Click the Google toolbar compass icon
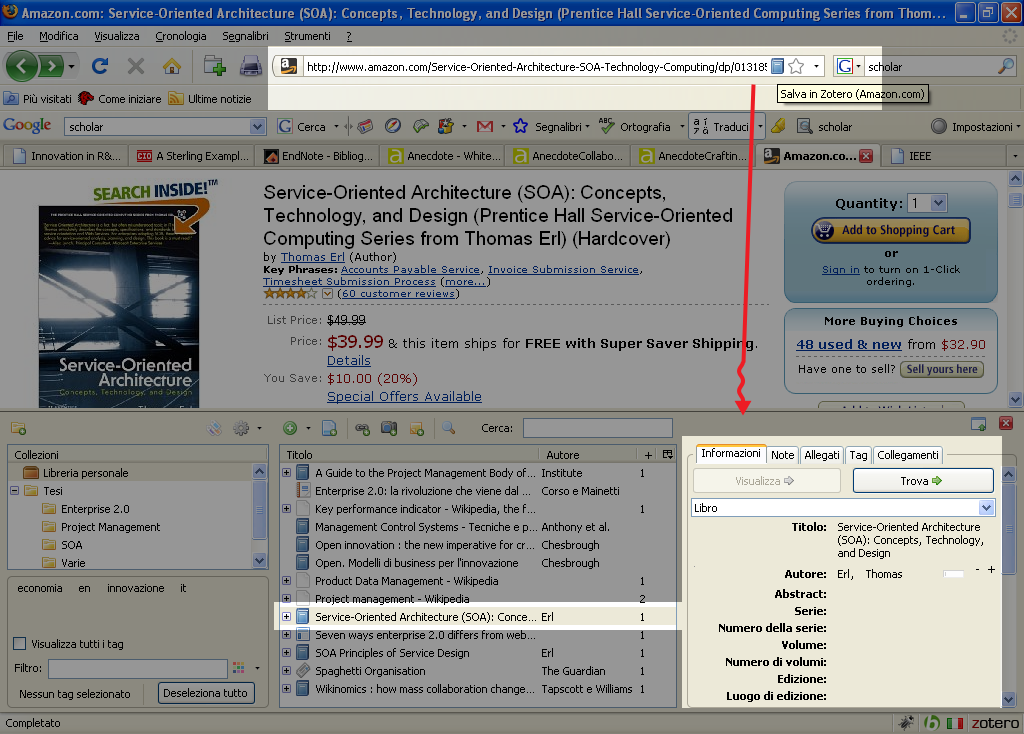 (392, 126)
